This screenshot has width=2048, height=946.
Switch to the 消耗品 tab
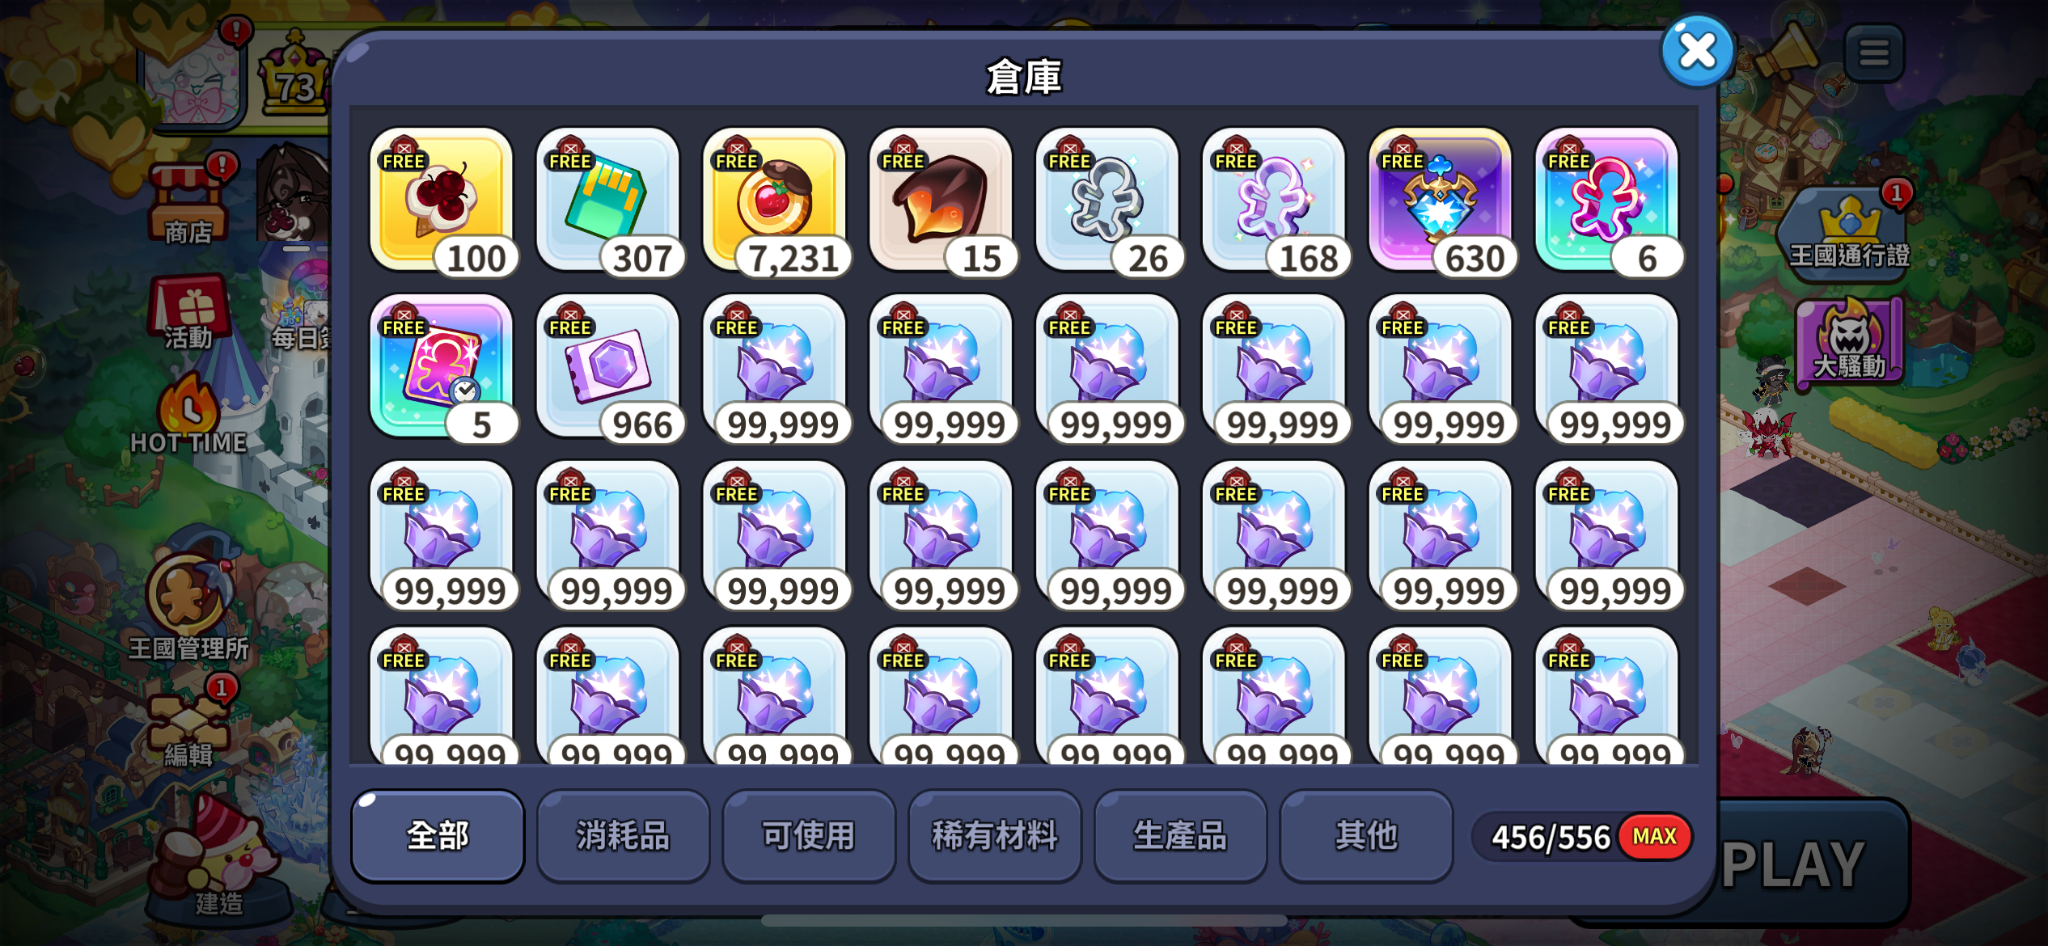coord(623,836)
